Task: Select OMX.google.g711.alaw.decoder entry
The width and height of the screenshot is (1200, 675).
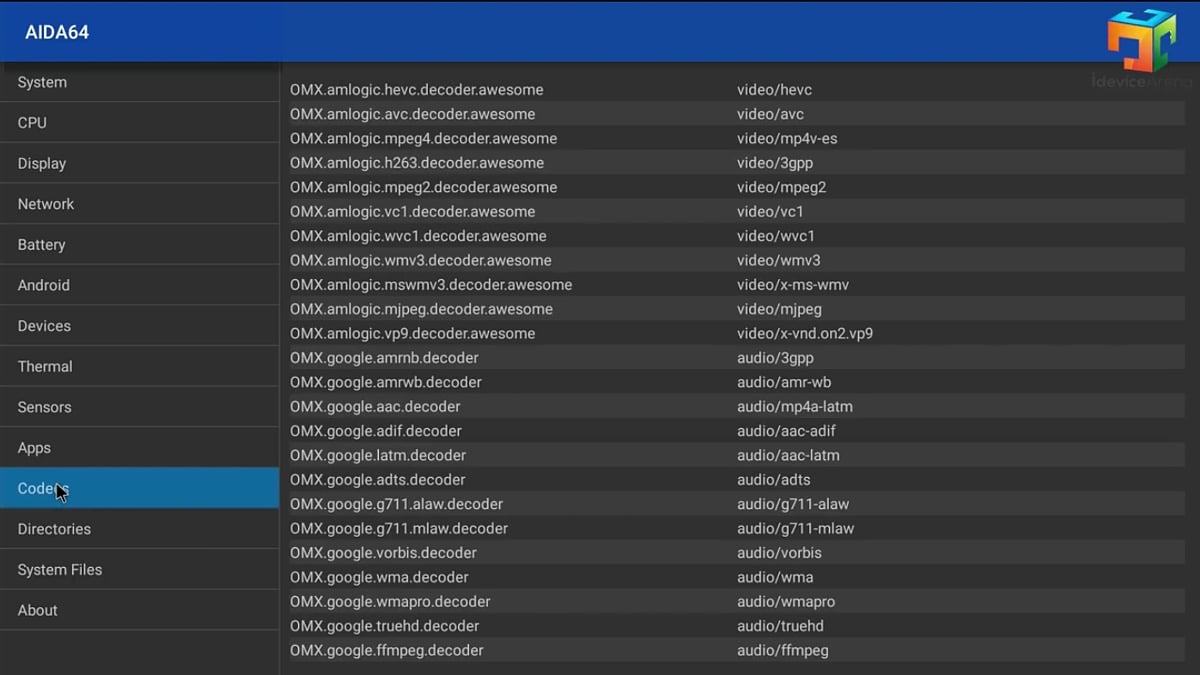Action: [x=737, y=504]
